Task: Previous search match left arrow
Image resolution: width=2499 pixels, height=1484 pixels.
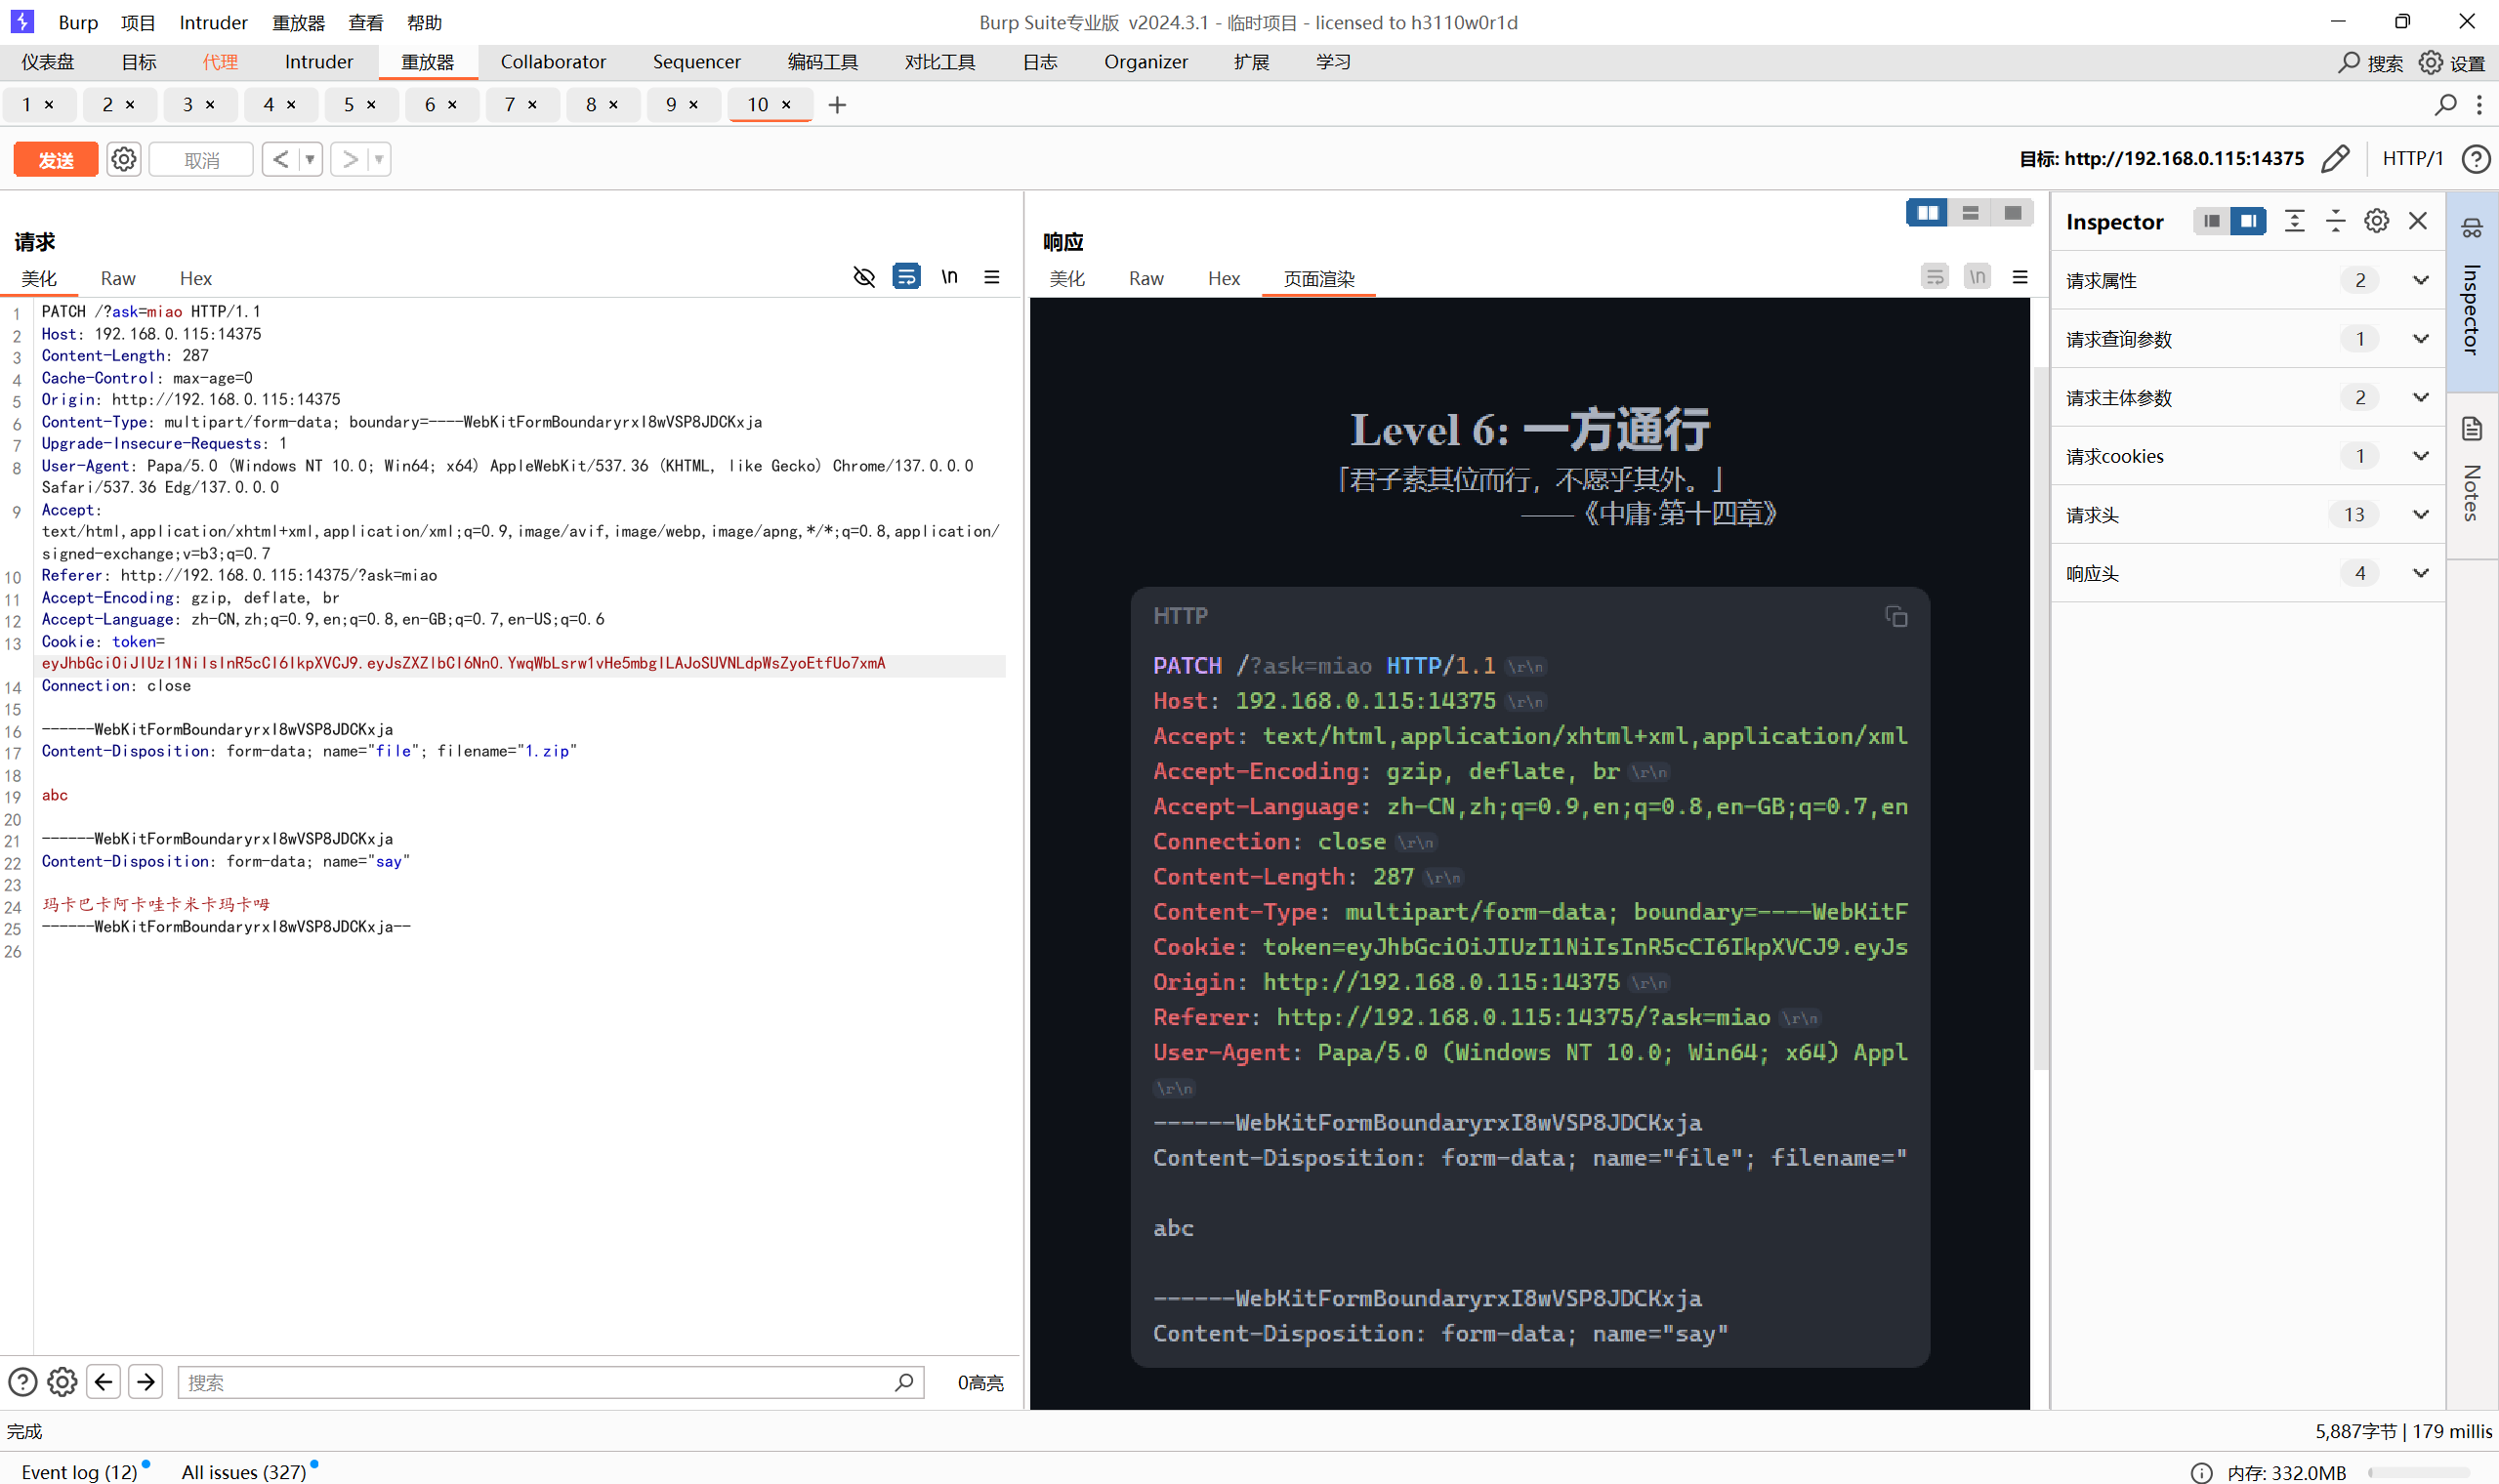Action: click(104, 1382)
